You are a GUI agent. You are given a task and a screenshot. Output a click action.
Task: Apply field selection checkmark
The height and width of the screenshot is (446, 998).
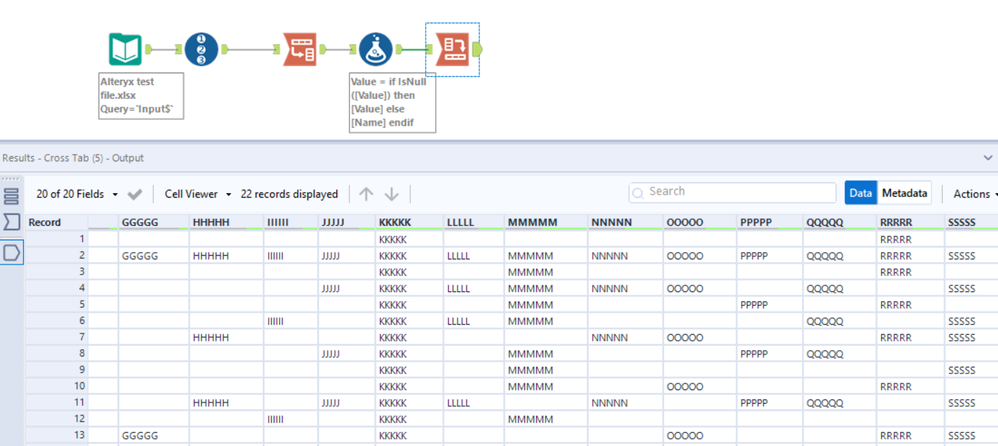[x=135, y=195]
